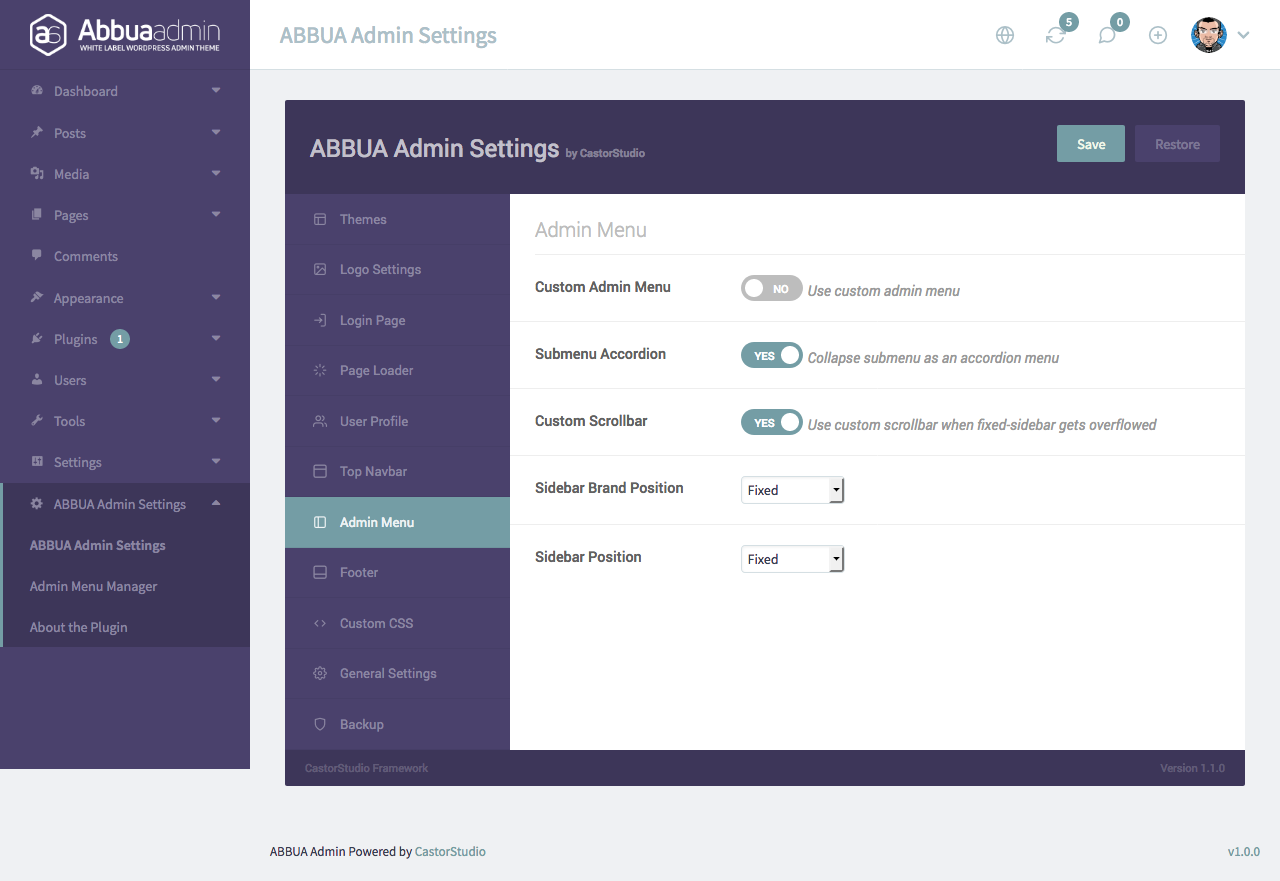Click the Users person icon
This screenshot has width=1280, height=881.
(x=37, y=380)
